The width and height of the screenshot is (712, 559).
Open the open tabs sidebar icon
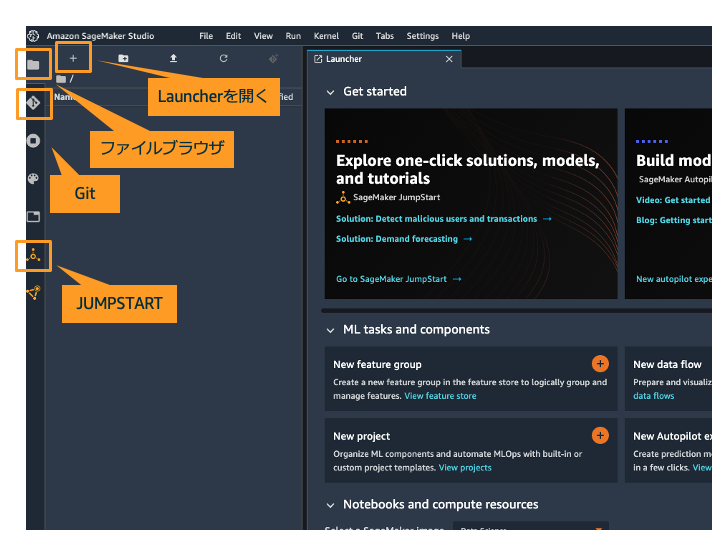pos(33,217)
